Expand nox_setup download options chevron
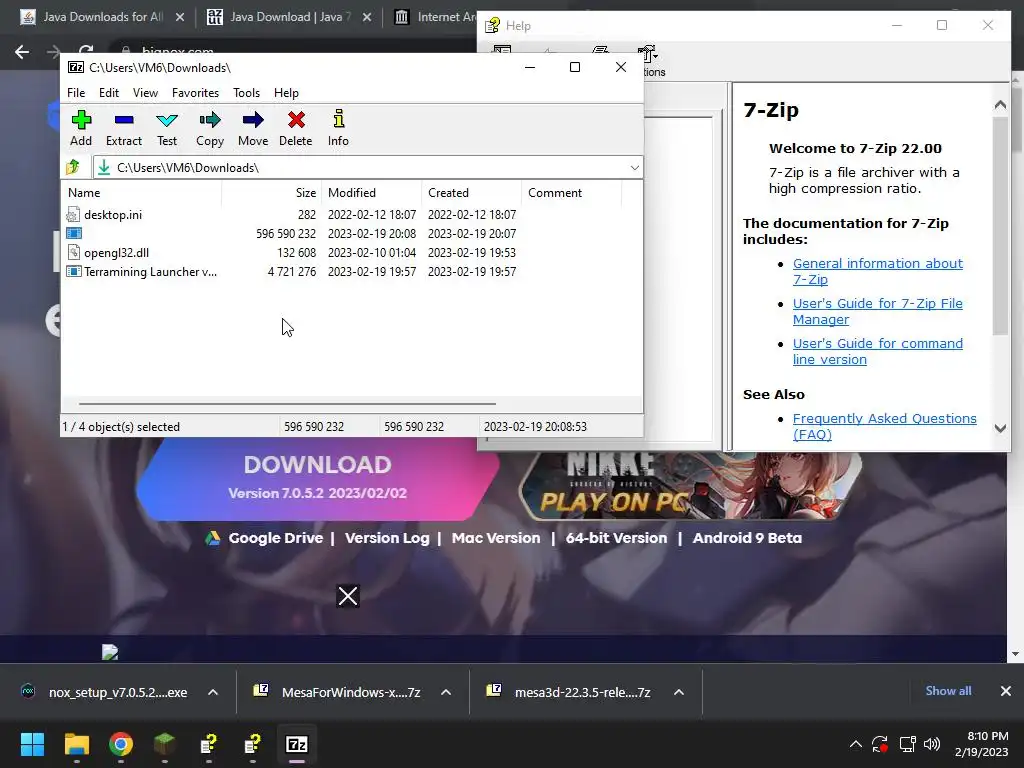Image resolution: width=1024 pixels, height=768 pixels. coord(213,692)
